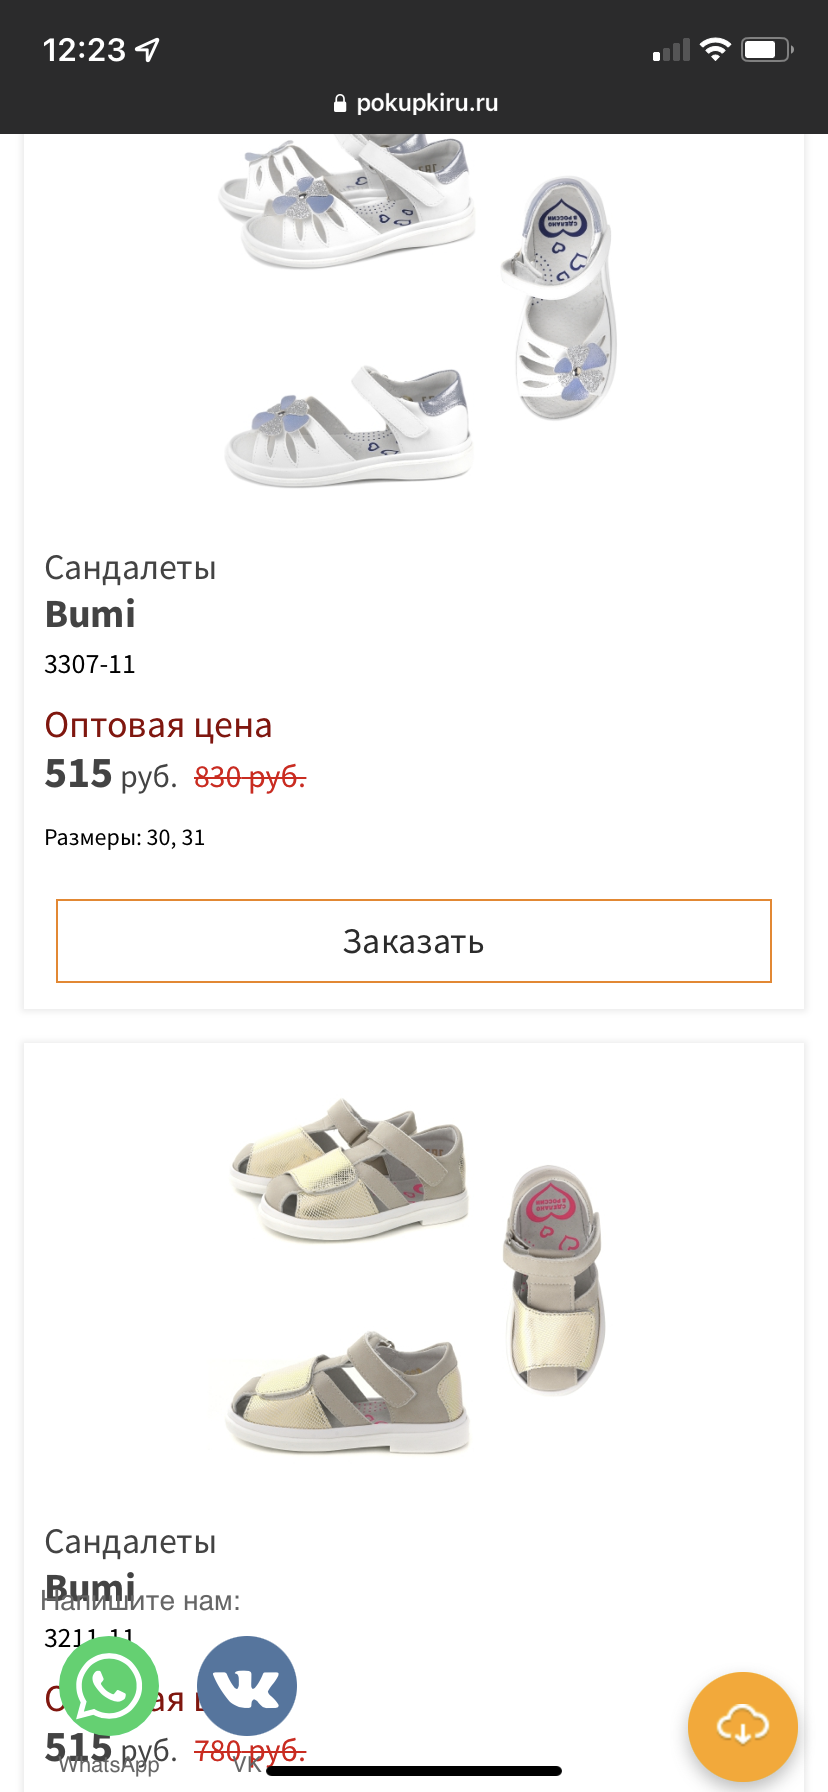
Task: Tap the Wi-Fi status icon
Action: (x=715, y=50)
